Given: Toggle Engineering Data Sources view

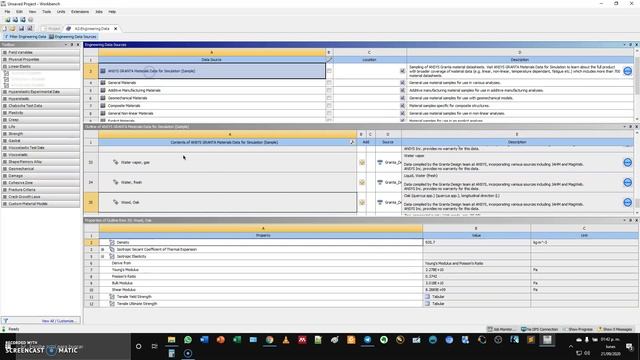Looking at the screenshot, I should click(73, 37).
